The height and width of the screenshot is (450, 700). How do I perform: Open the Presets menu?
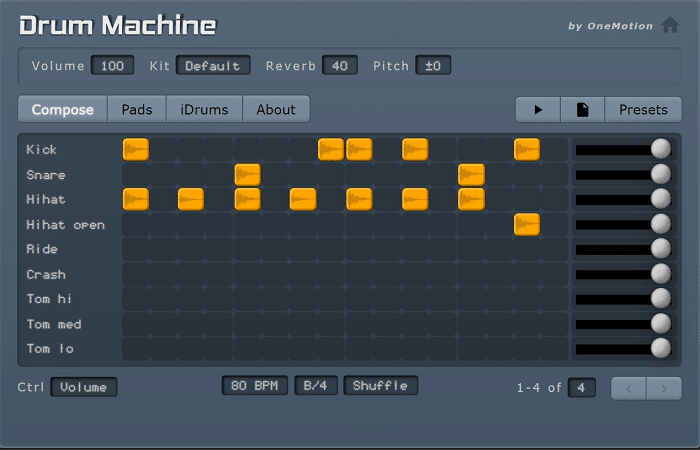(x=643, y=109)
